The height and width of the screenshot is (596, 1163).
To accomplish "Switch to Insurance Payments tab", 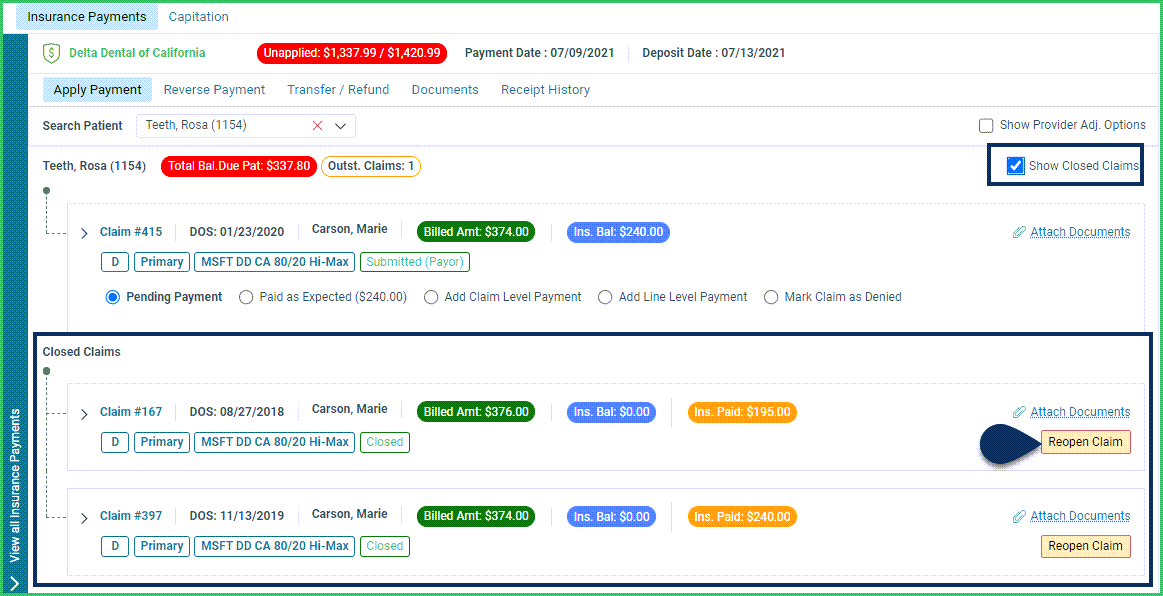I will pos(86,16).
